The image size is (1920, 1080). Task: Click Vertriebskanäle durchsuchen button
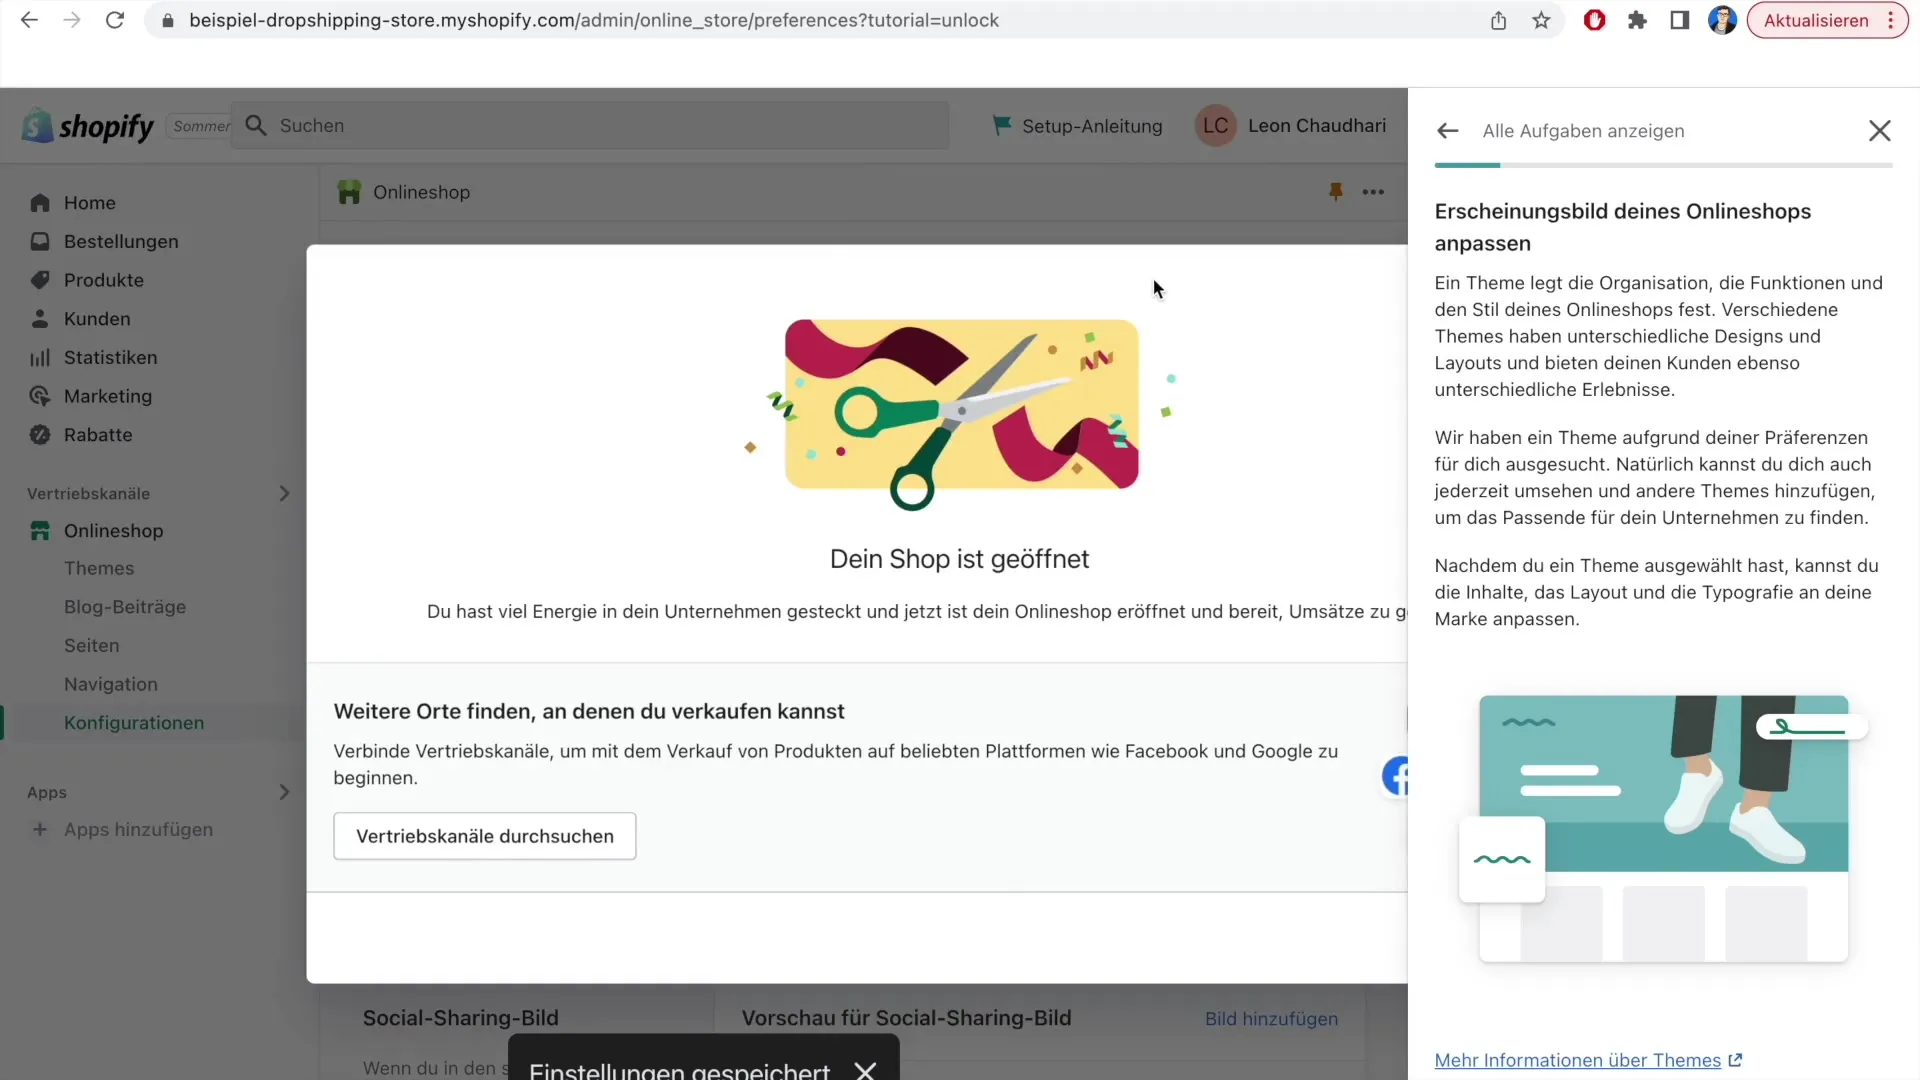[x=485, y=836]
